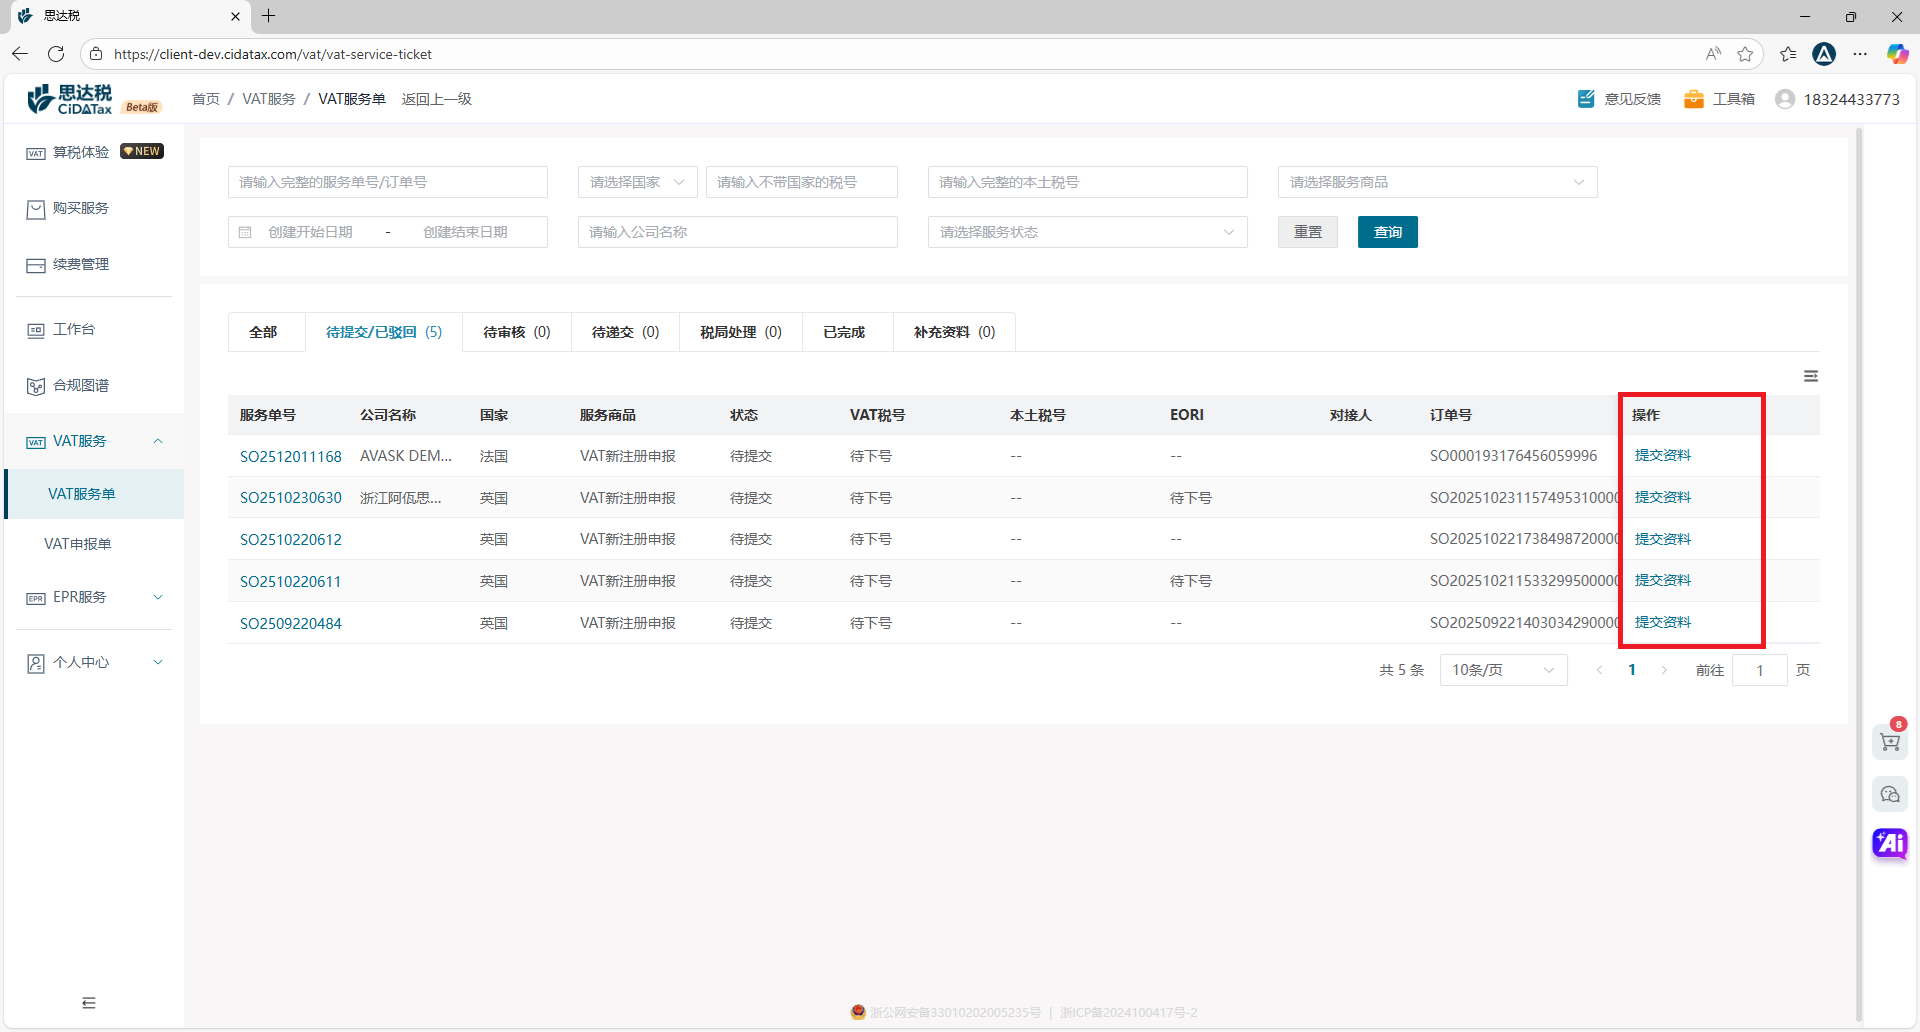Collapse the sidebar using bottom icon

coord(89,1003)
